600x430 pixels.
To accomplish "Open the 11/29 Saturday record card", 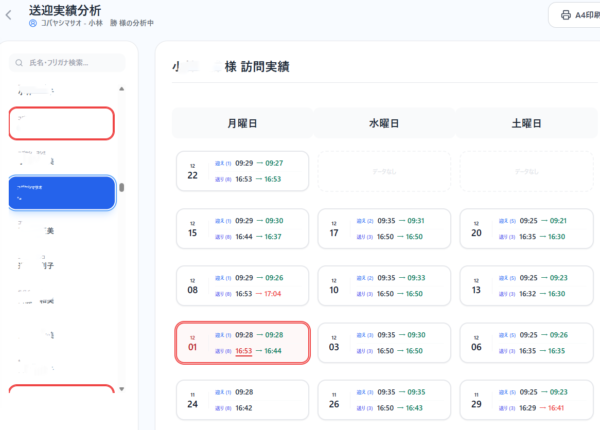I will [x=526, y=400].
